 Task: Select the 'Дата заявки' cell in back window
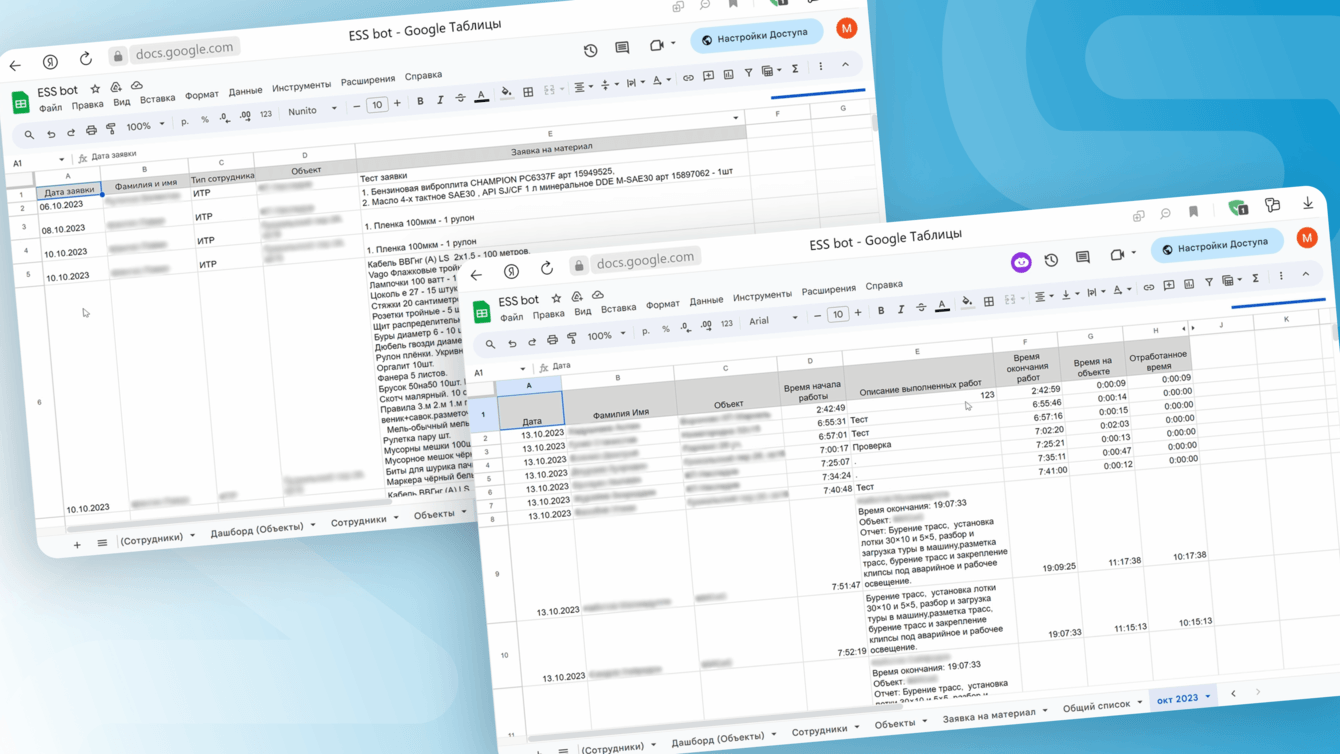point(69,191)
